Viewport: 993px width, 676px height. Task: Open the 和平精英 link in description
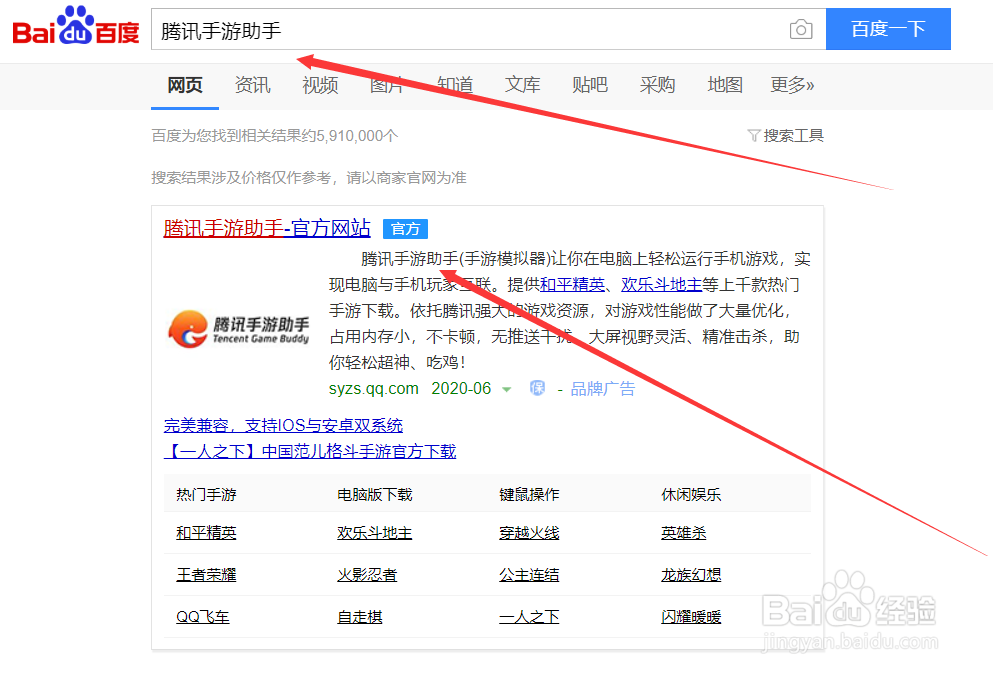tap(572, 285)
